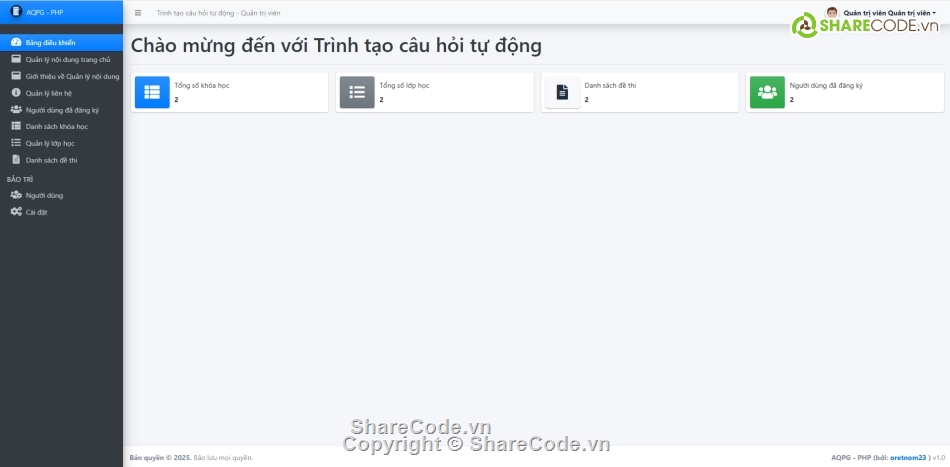950x467 pixels.
Task: Click the Tổng số lớp học label
Action: [404, 85]
